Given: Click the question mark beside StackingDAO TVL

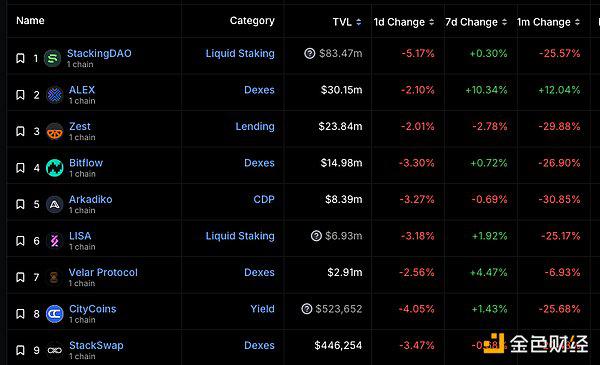Looking at the screenshot, I should click(310, 53).
